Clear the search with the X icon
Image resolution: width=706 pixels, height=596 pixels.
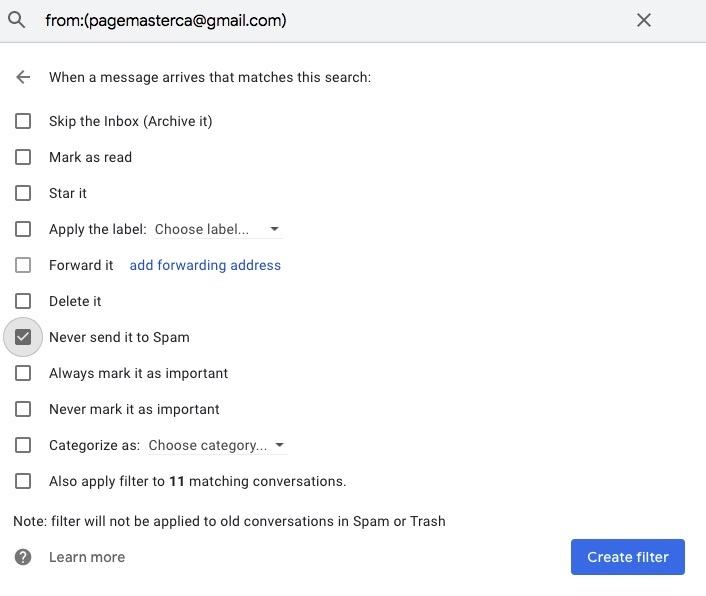(x=644, y=20)
